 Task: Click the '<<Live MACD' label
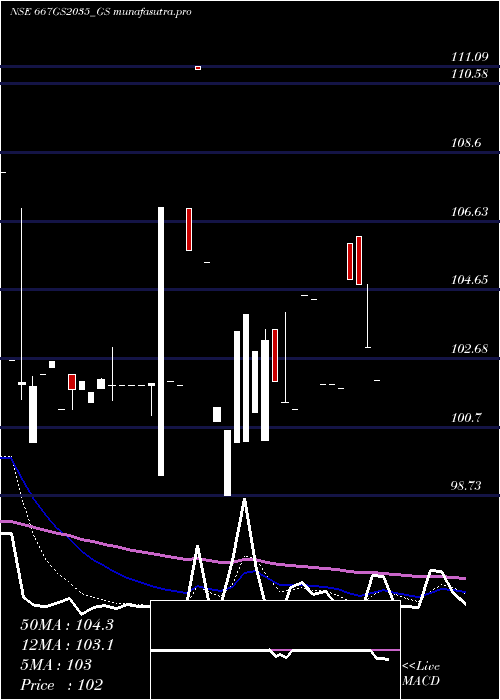pyautogui.click(x=421, y=674)
